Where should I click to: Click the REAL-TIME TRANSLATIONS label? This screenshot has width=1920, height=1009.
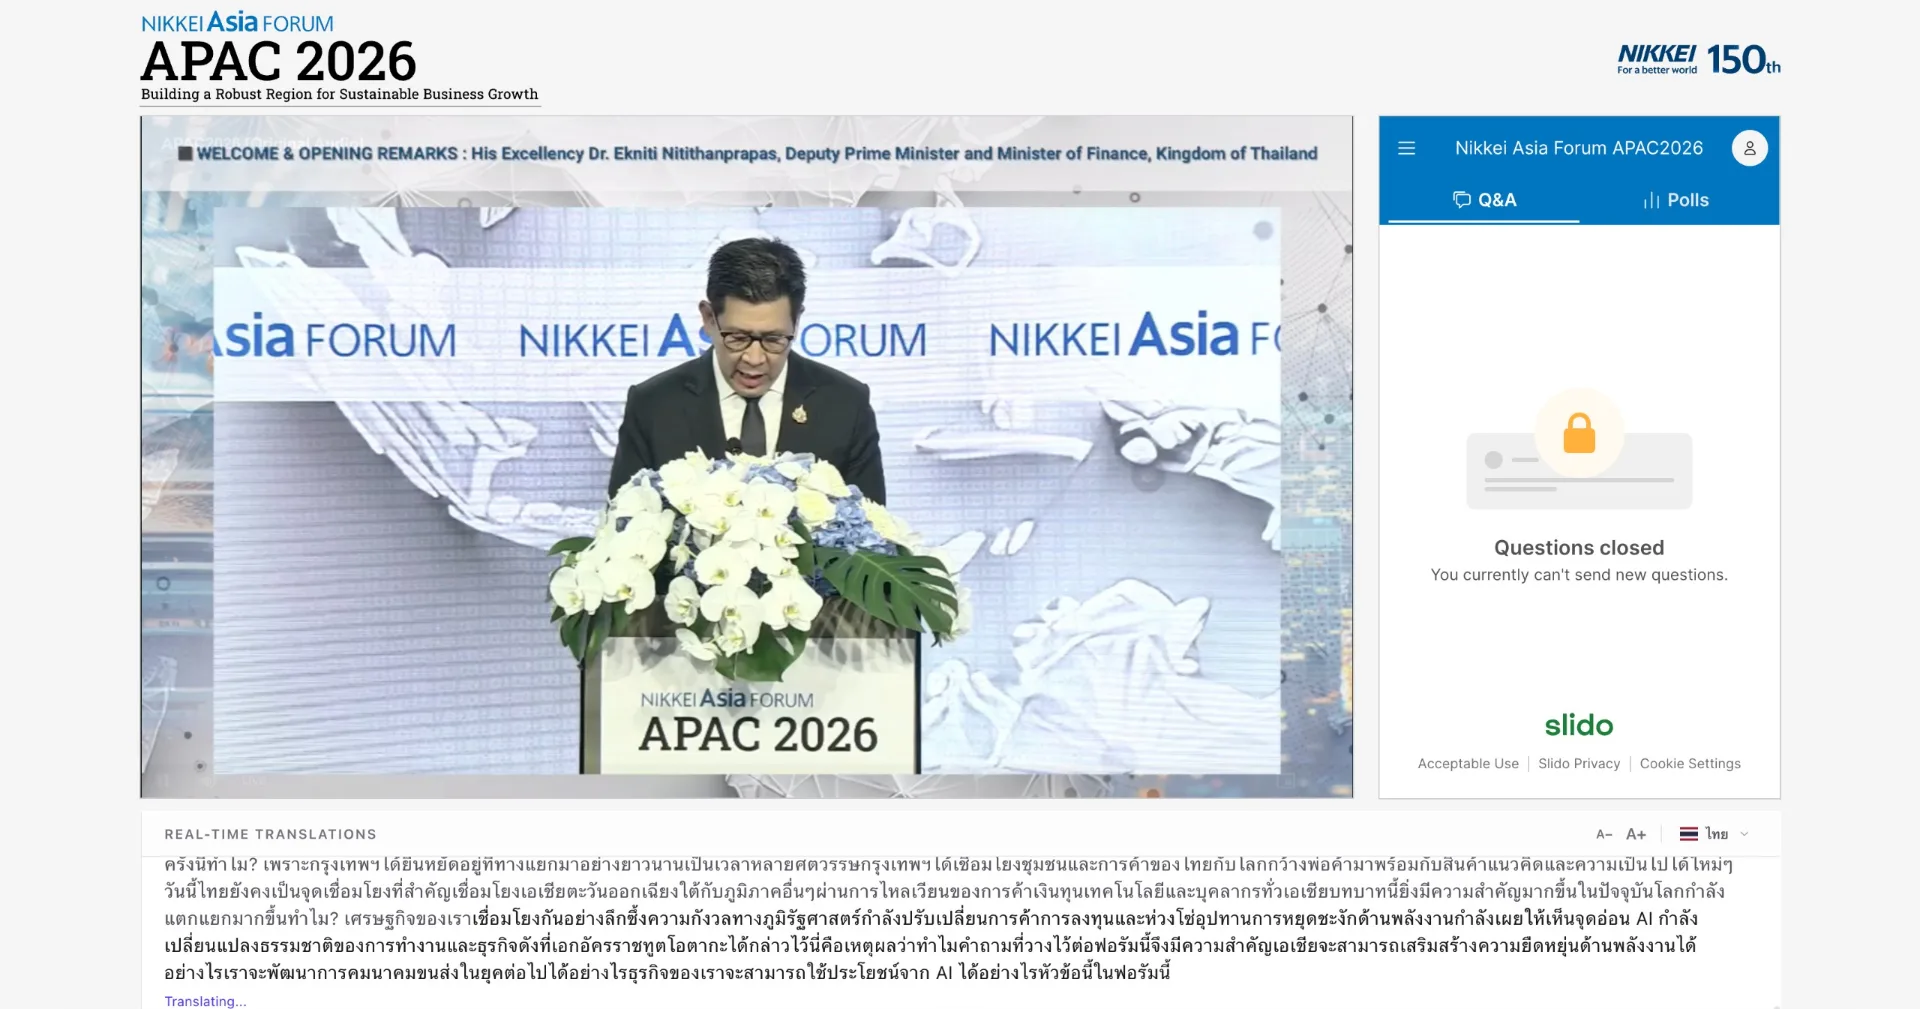tap(270, 834)
